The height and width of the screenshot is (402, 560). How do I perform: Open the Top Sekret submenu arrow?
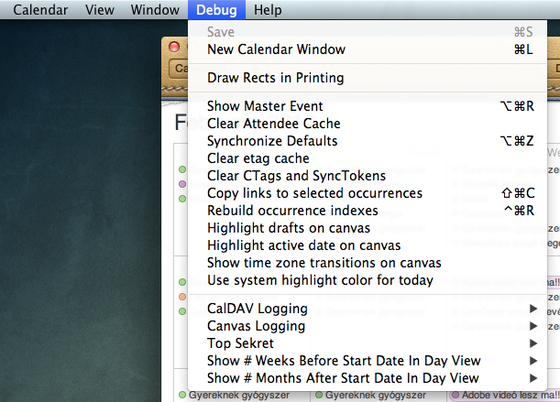coord(533,343)
